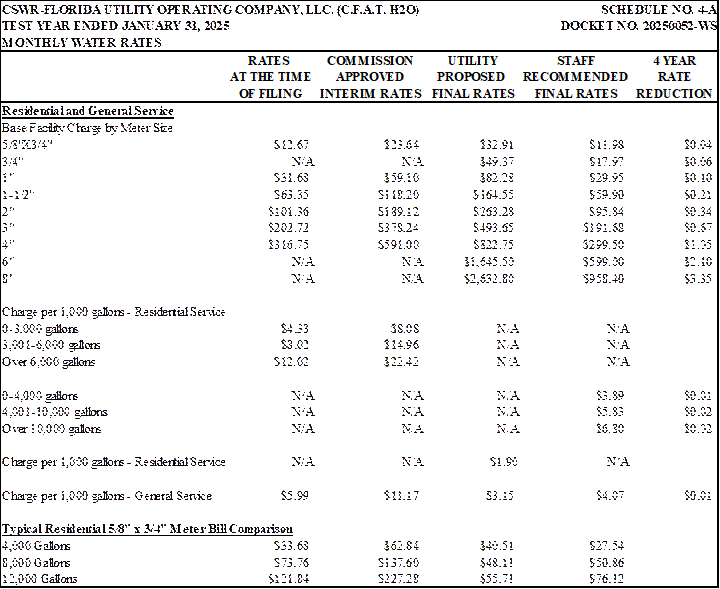Click the Schedule No. 4-A title

658,10
